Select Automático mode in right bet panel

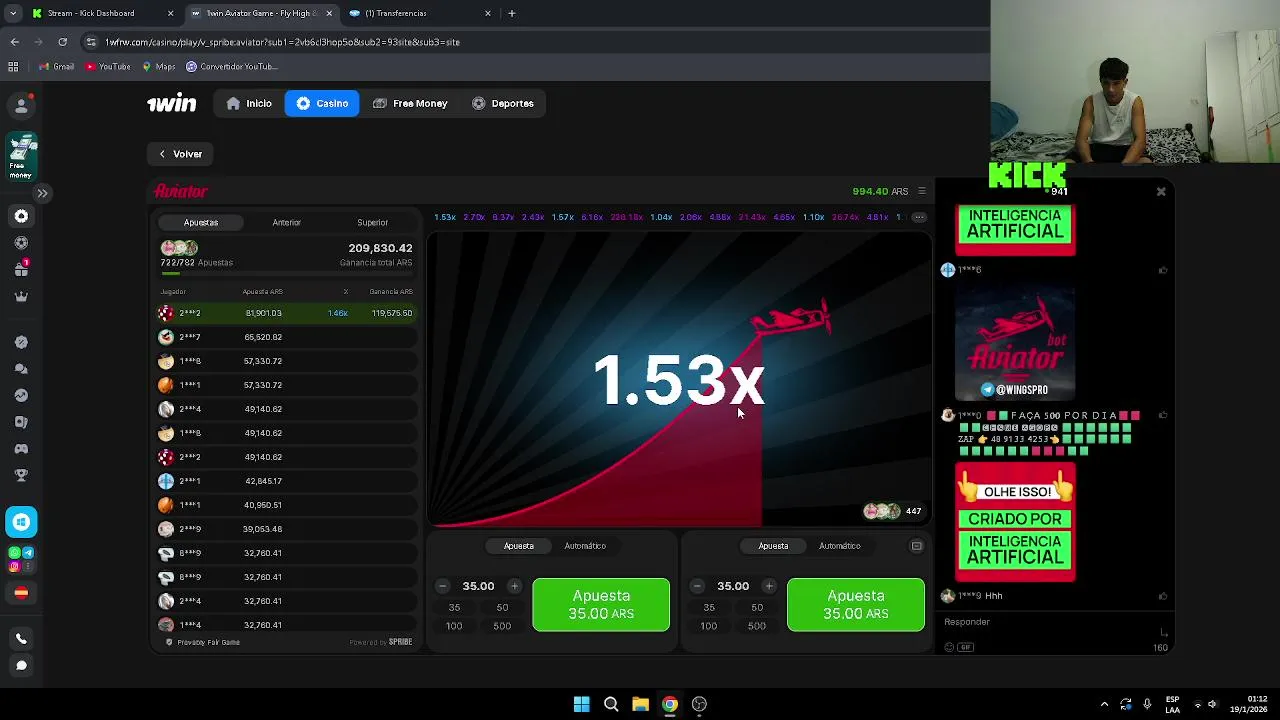pos(839,546)
